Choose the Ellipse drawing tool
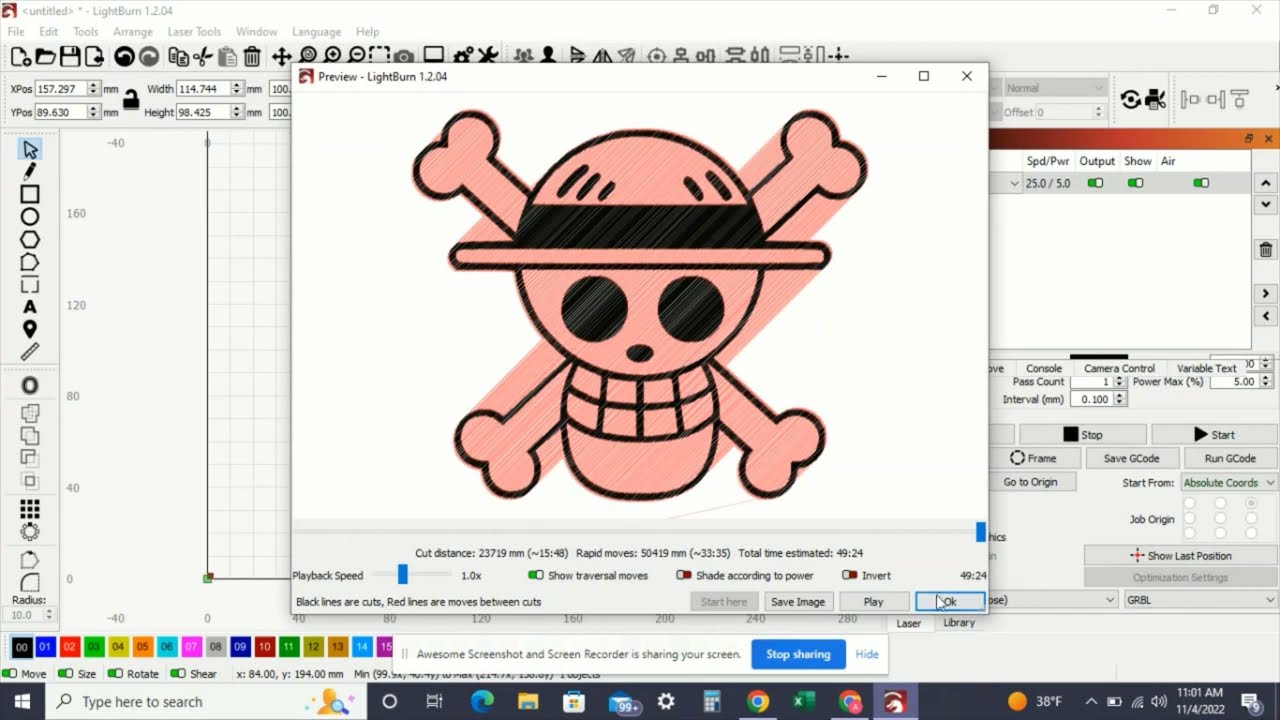This screenshot has height=720, width=1280. click(30, 217)
